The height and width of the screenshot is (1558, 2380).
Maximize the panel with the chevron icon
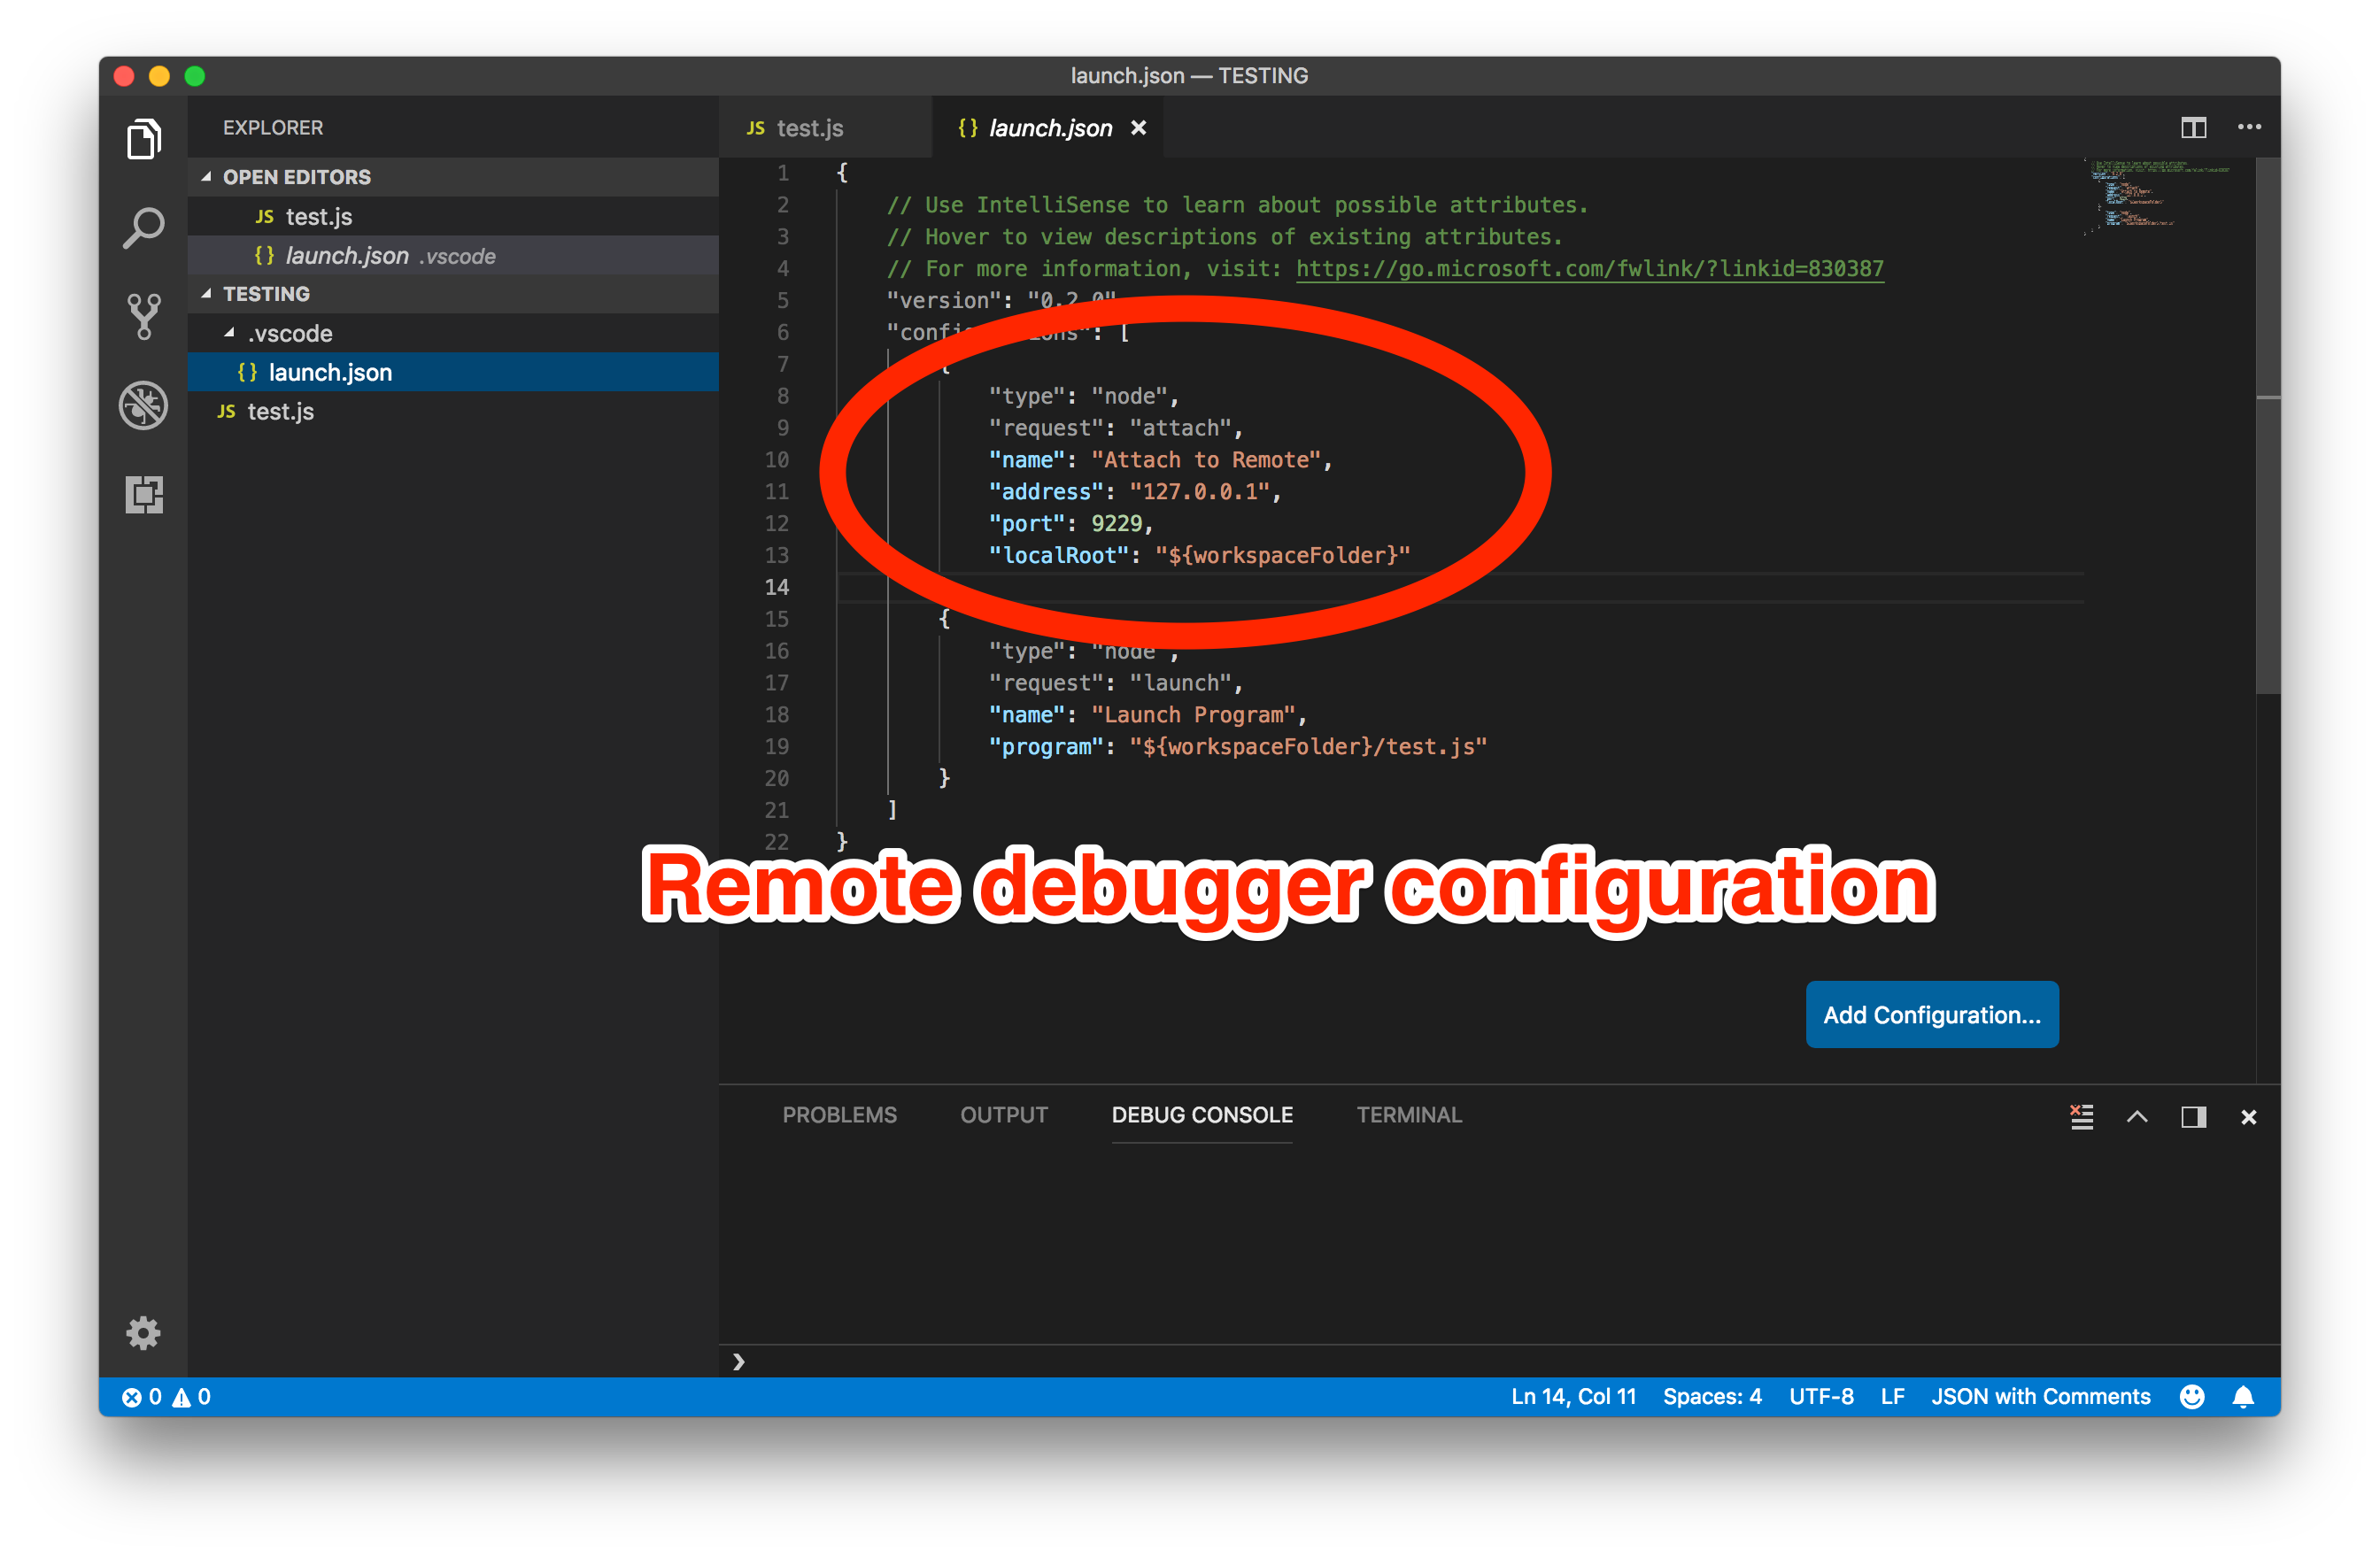click(2138, 1117)
